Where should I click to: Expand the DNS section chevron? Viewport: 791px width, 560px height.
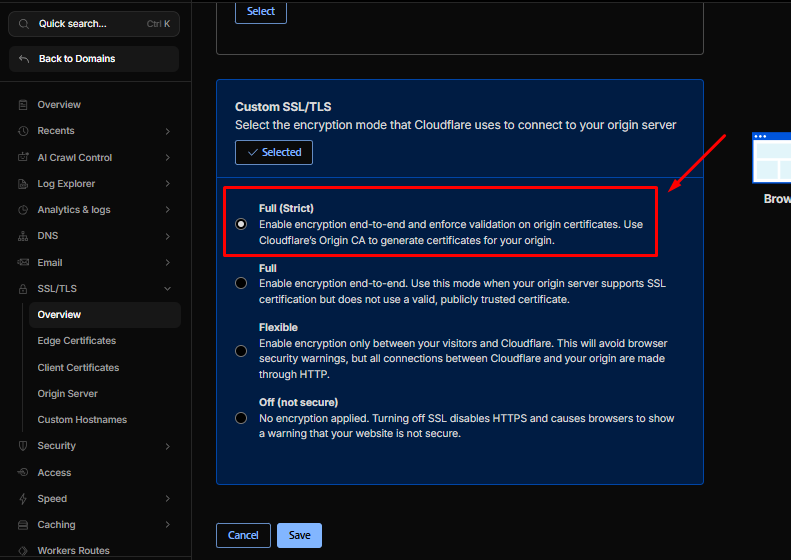[x=167, y=236]
